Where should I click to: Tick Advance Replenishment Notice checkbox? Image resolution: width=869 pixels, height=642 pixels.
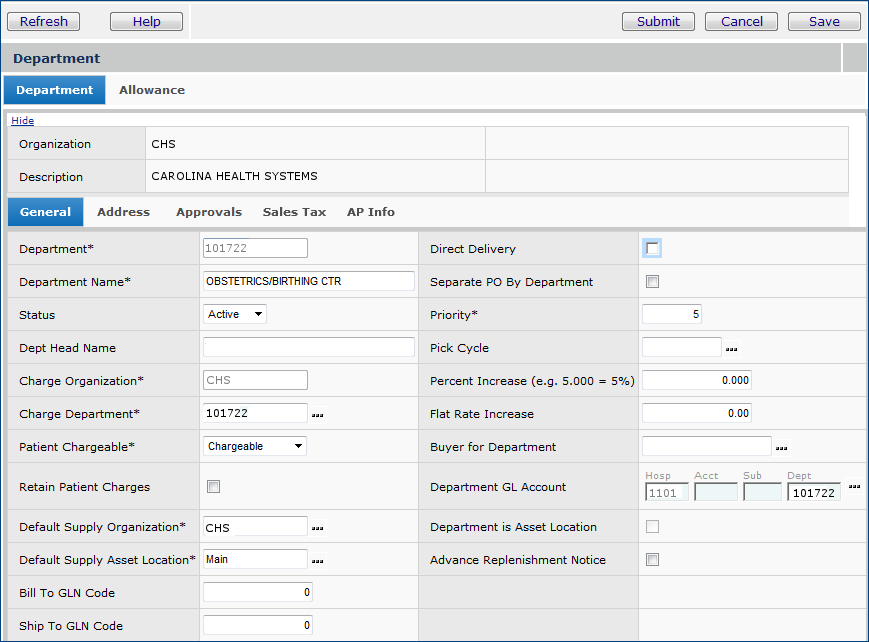[x=653, y=560]
